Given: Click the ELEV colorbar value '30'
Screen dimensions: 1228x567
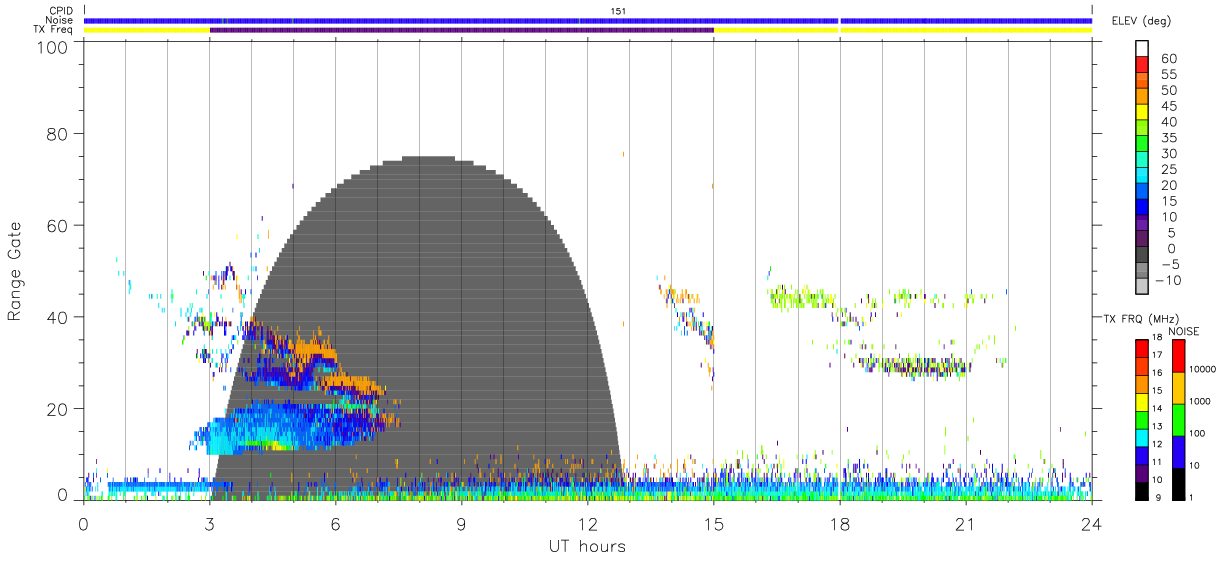Looking at the screenshot, I should pyautogui.click(x=1168, y=153).
